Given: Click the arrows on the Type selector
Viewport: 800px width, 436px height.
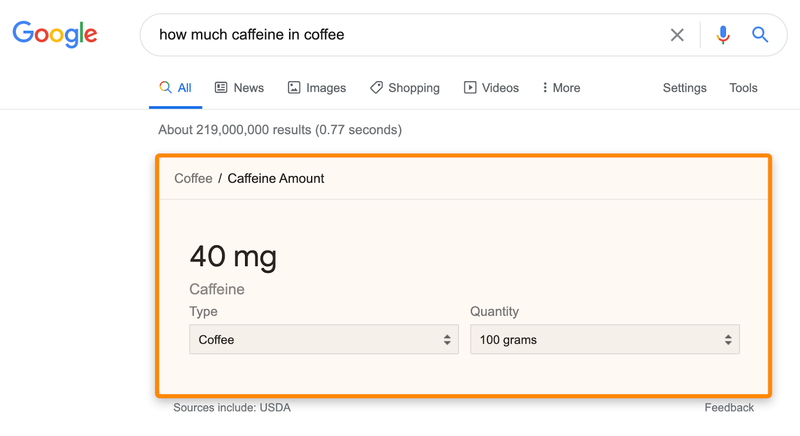Looking at the screenshot, I should point(447,340).
